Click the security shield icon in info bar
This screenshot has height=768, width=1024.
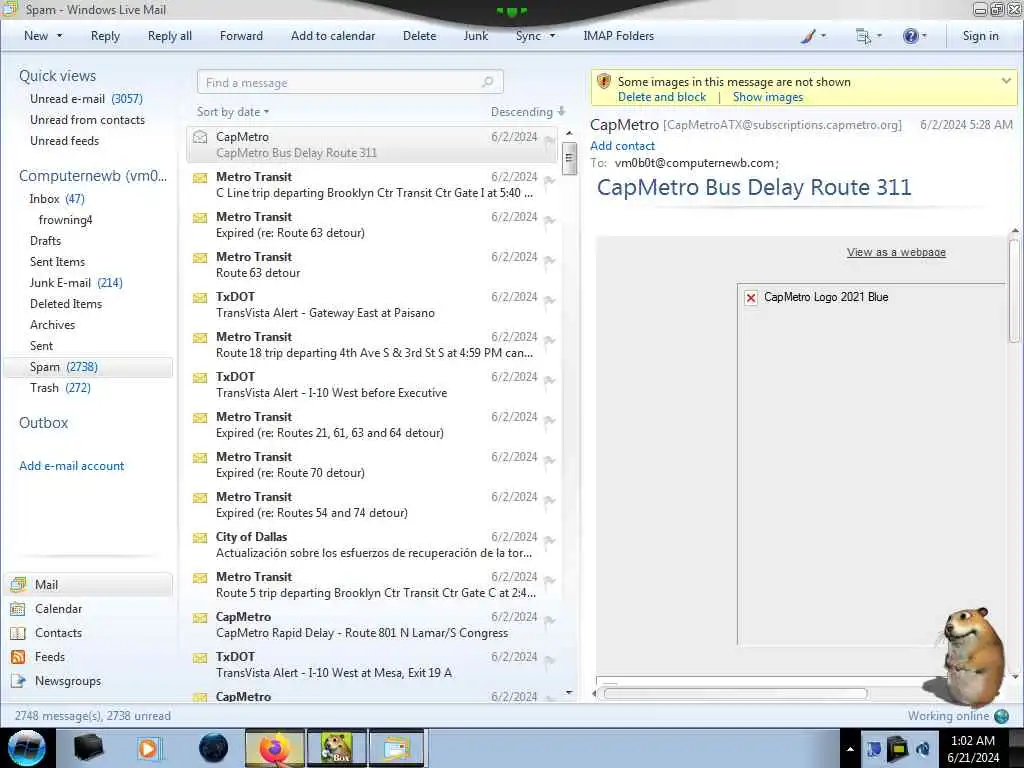pos(604,82)
